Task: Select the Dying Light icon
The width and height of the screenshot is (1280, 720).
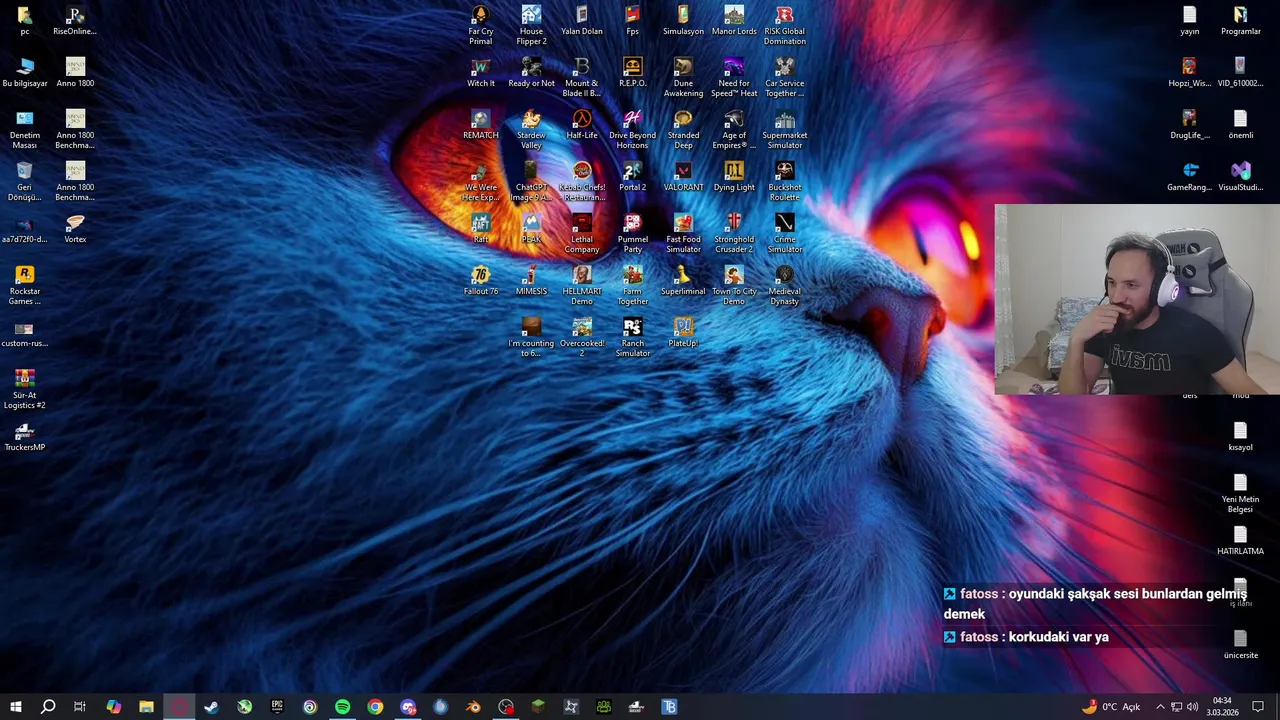Action: click(x=734, y=176)
